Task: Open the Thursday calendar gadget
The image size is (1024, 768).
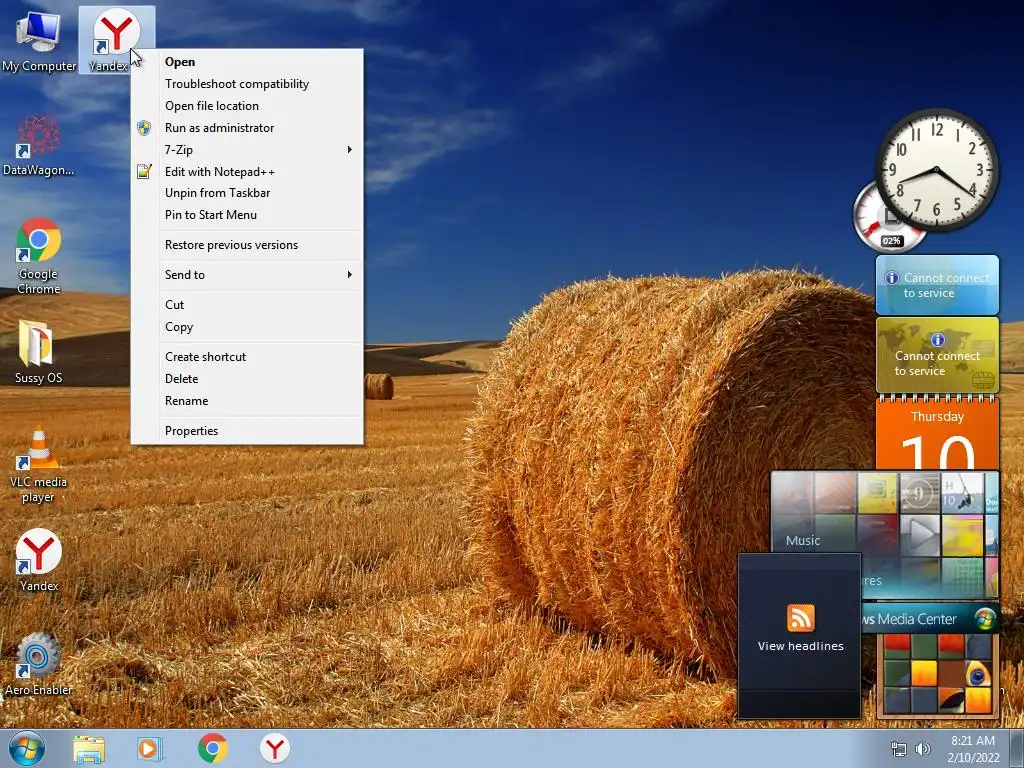Action: pos(937,434)
